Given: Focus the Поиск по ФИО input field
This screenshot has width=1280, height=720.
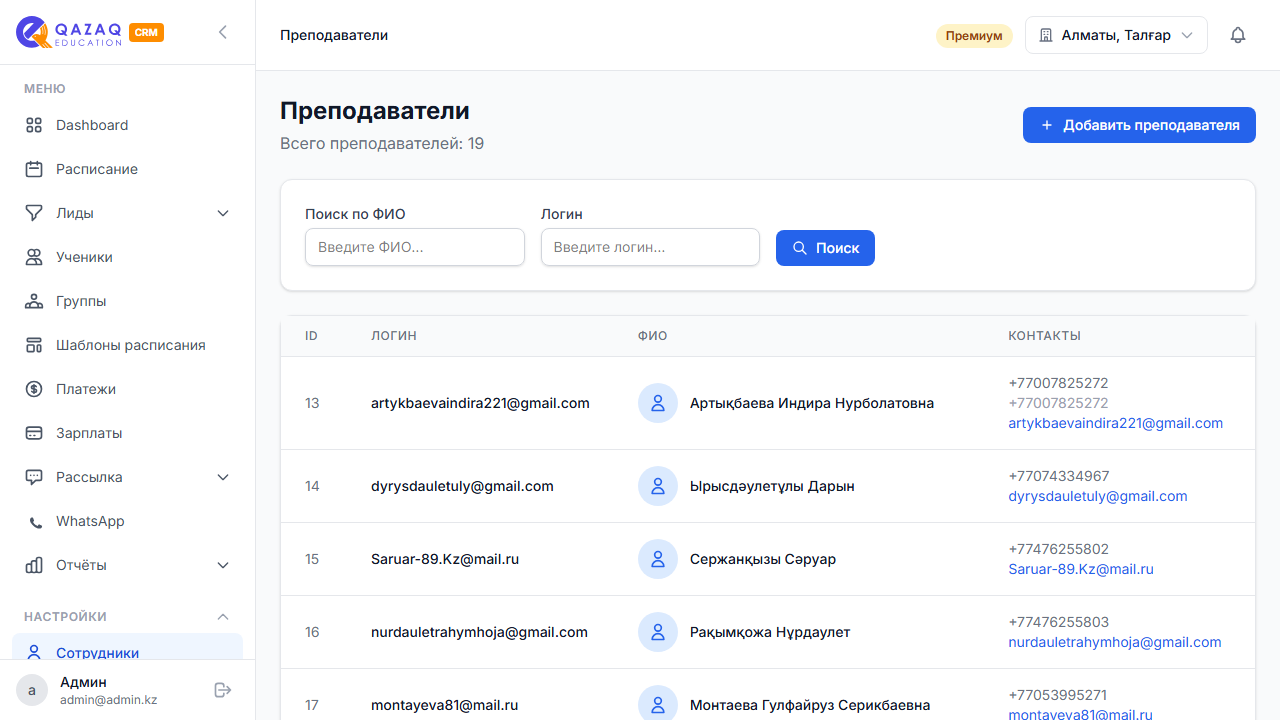Looking at the screenshot, I should [x=415, y=247].
